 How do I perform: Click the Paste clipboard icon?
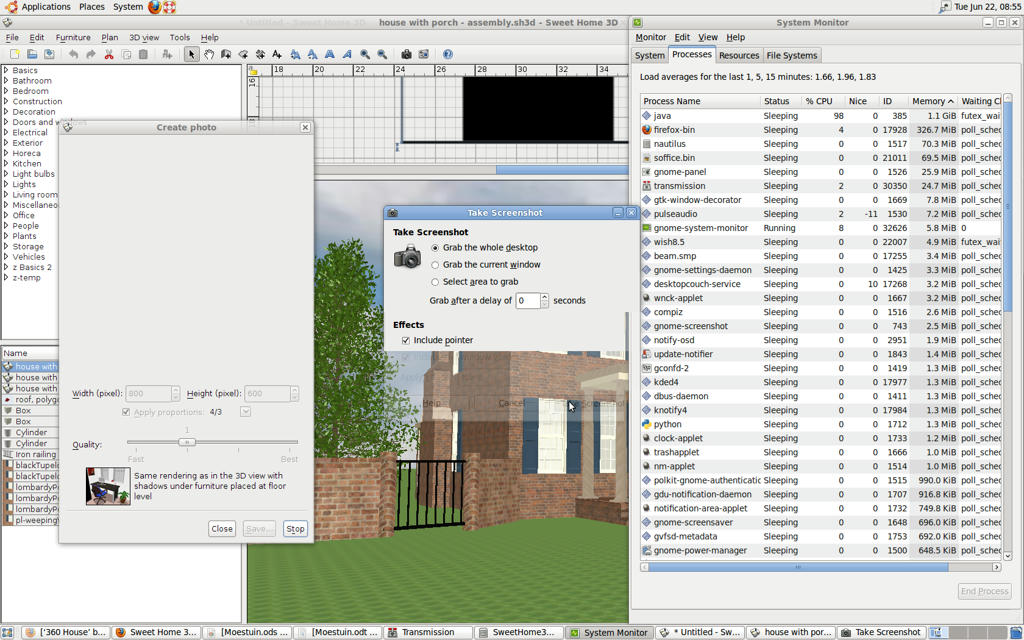(144, 54)
